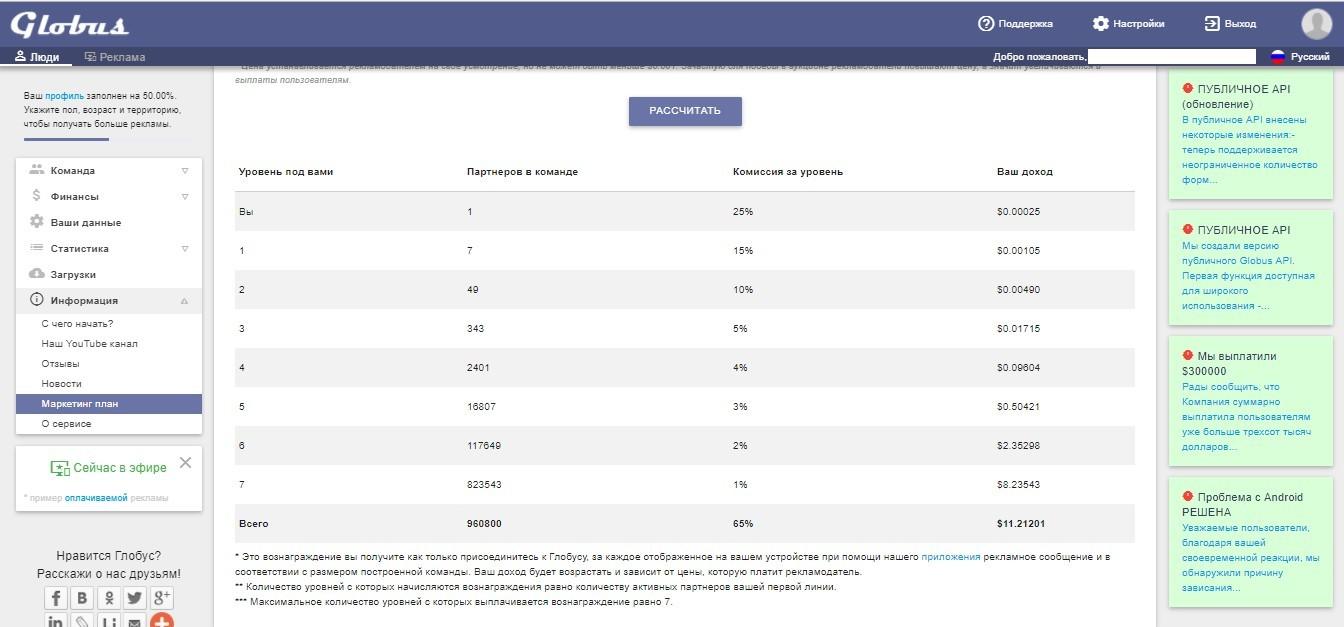Viewport: 1344px width, 627px height.
Task: Click the orange plus share icon
Action: [x=161, y=621]
